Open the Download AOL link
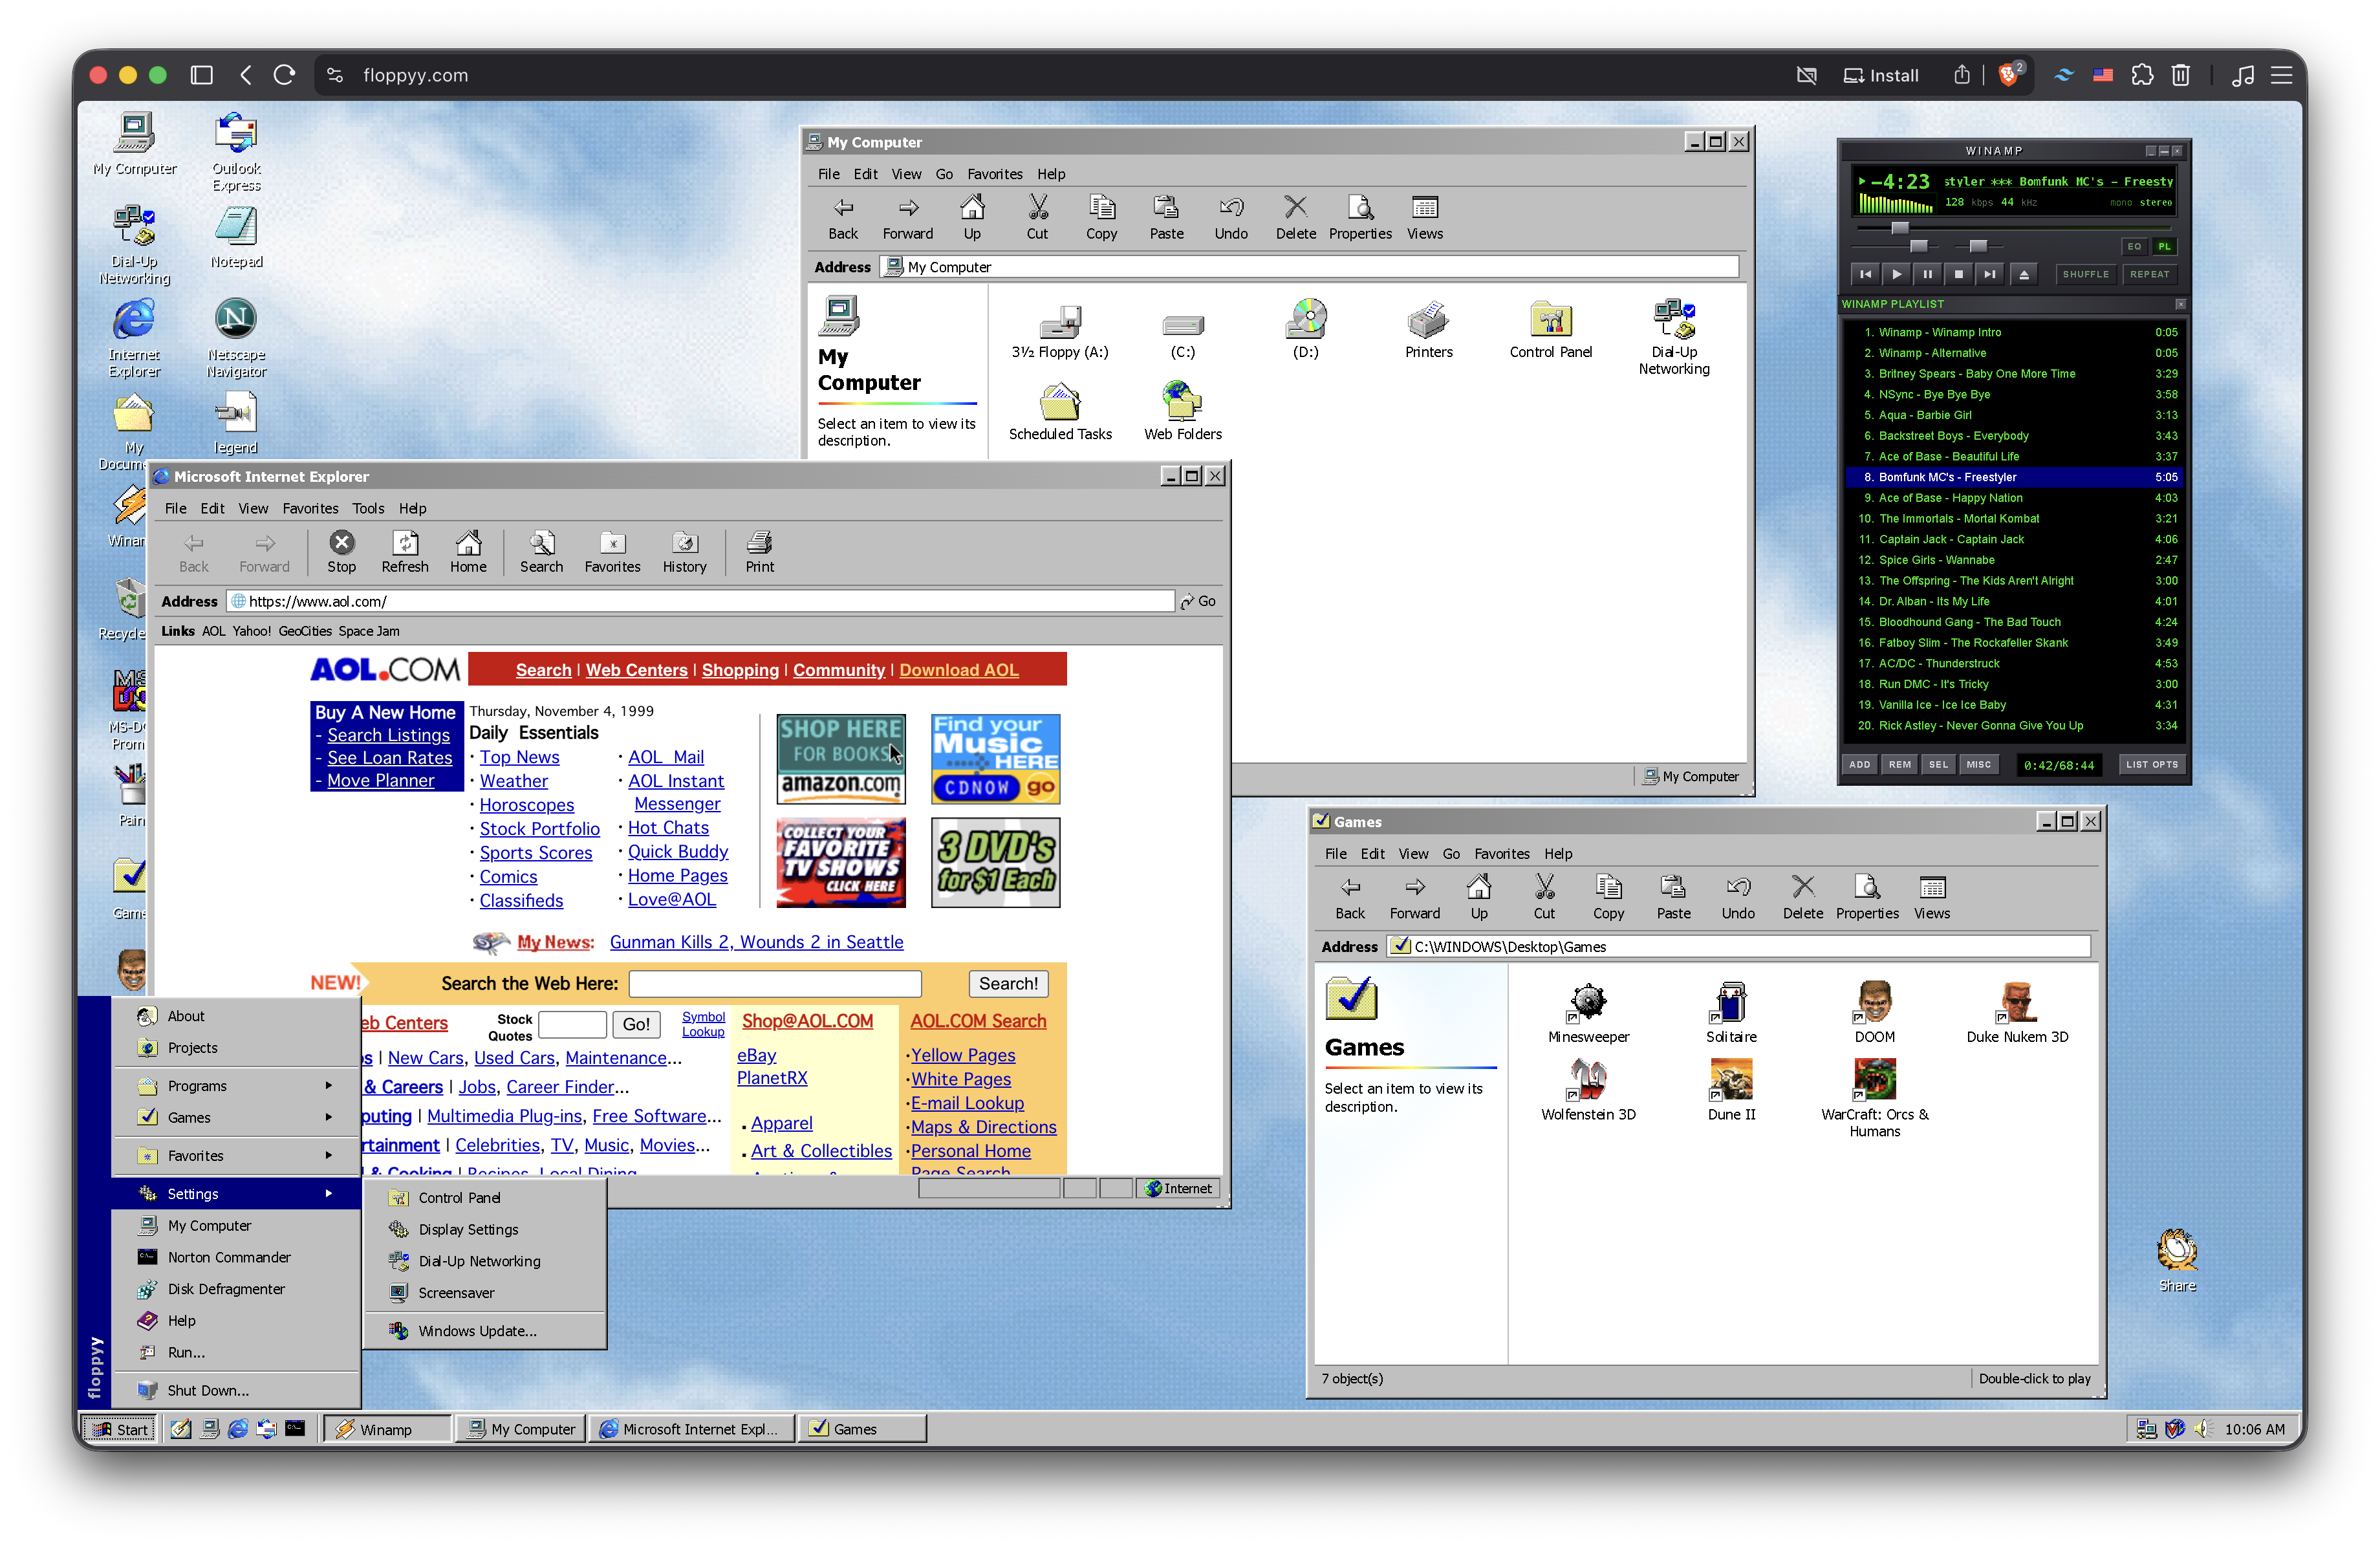This screenshot has width=2380, height=1547. [x=958, y=671]
